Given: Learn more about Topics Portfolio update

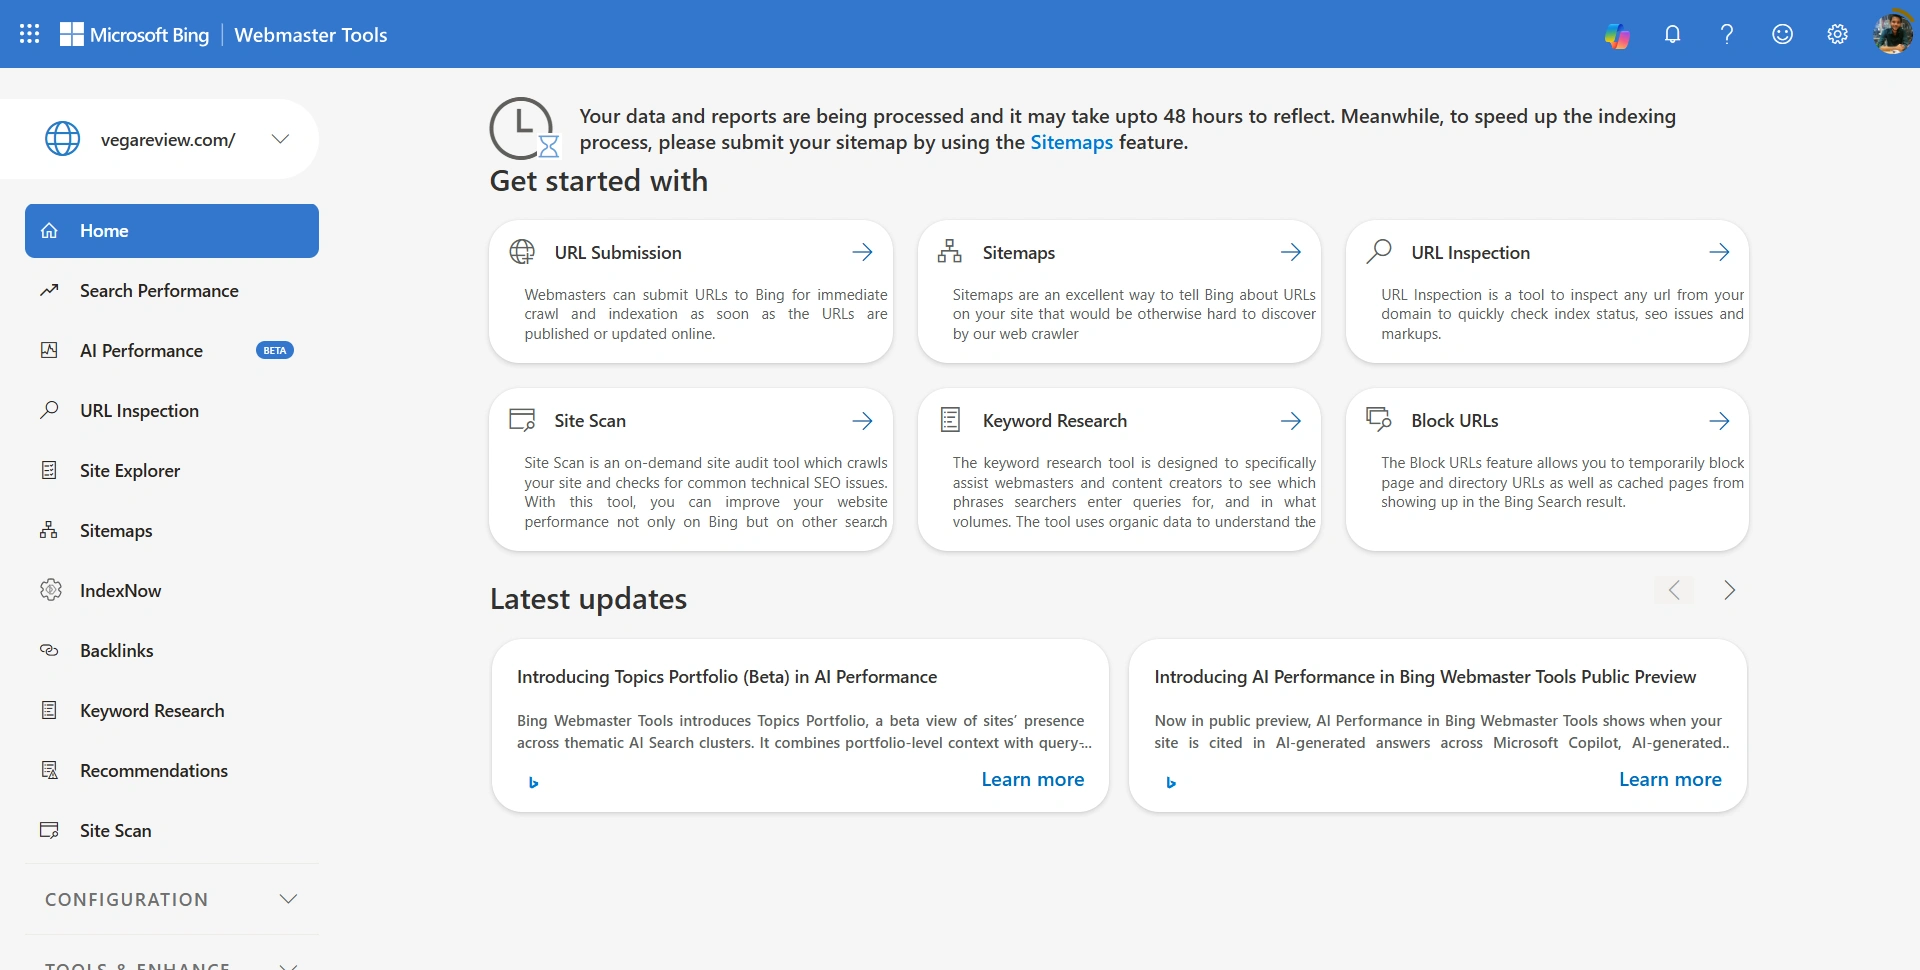Looking at the screenshot, I should [1032, 779].
